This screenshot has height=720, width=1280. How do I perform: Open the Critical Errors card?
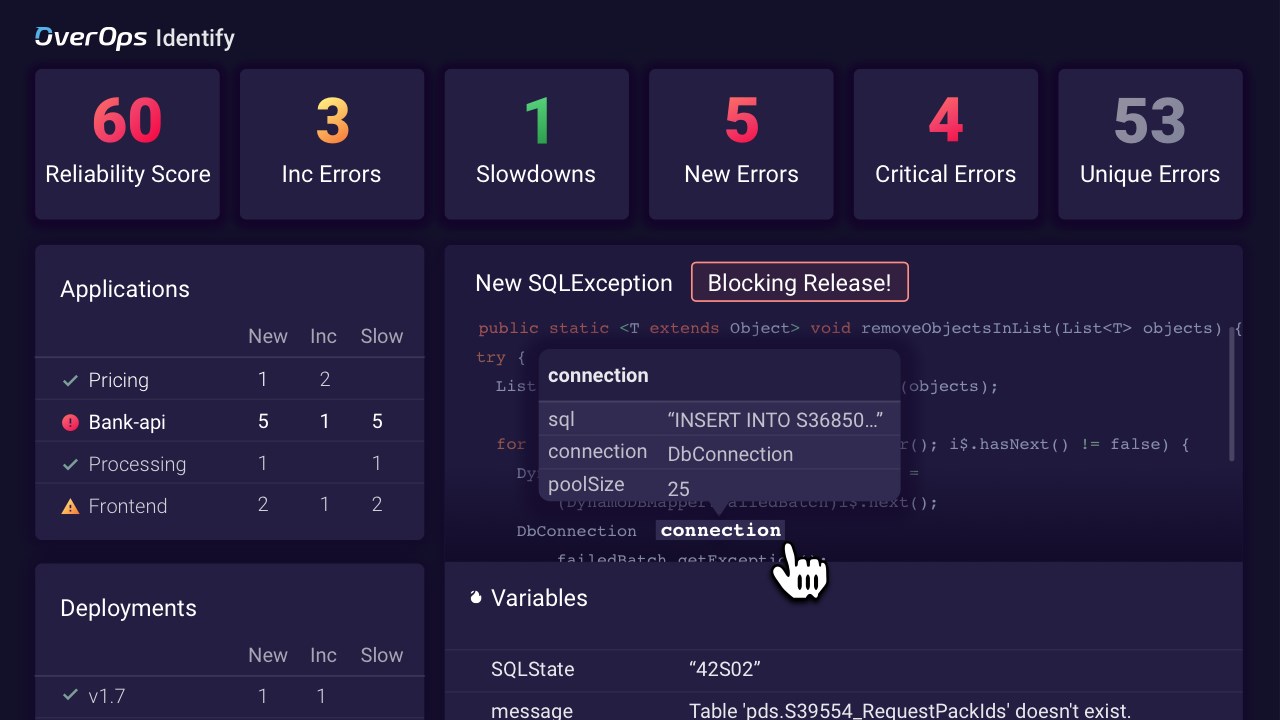[x=945, y=144]
